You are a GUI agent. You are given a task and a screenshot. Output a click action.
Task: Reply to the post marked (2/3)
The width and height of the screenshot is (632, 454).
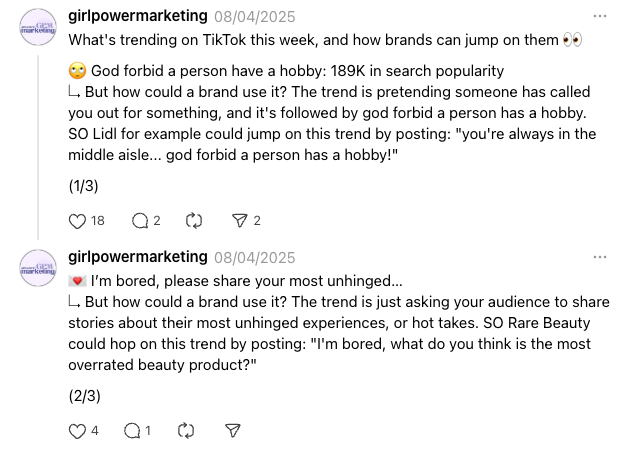[131, 431]
